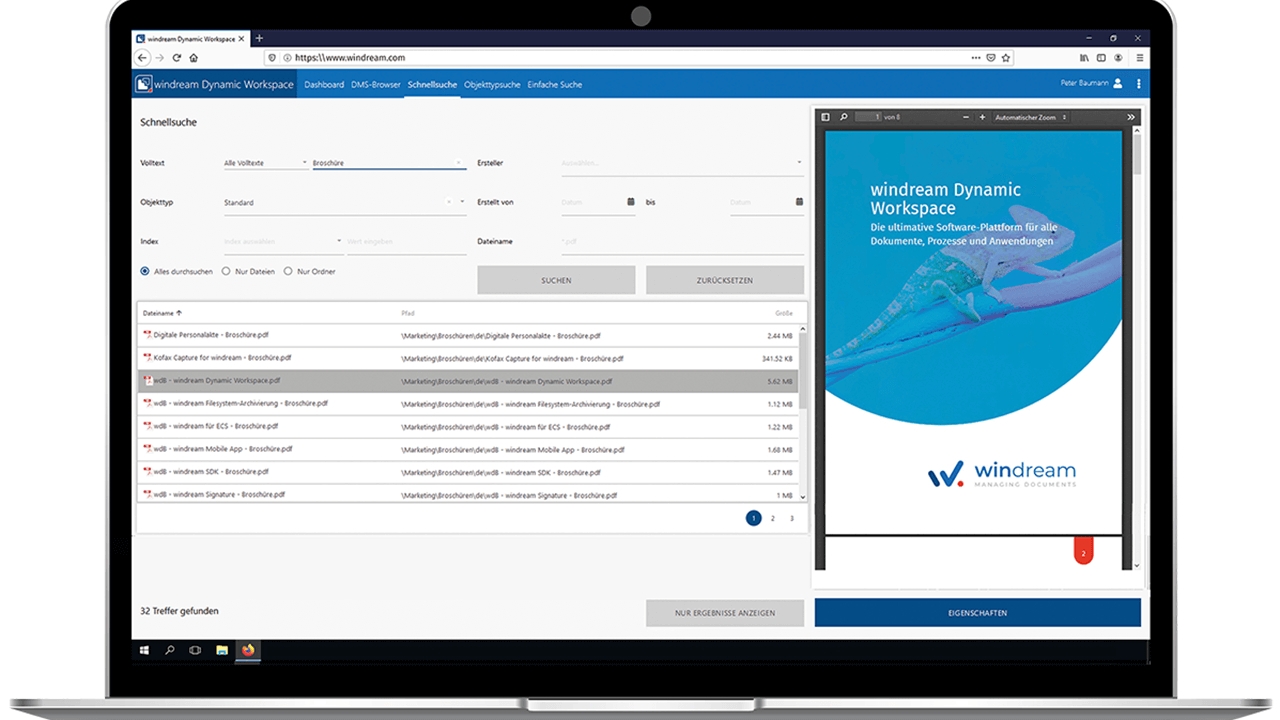Open the Dashboard tab
The width and height of the screenshot is (1280, 720).
[324, 84]
